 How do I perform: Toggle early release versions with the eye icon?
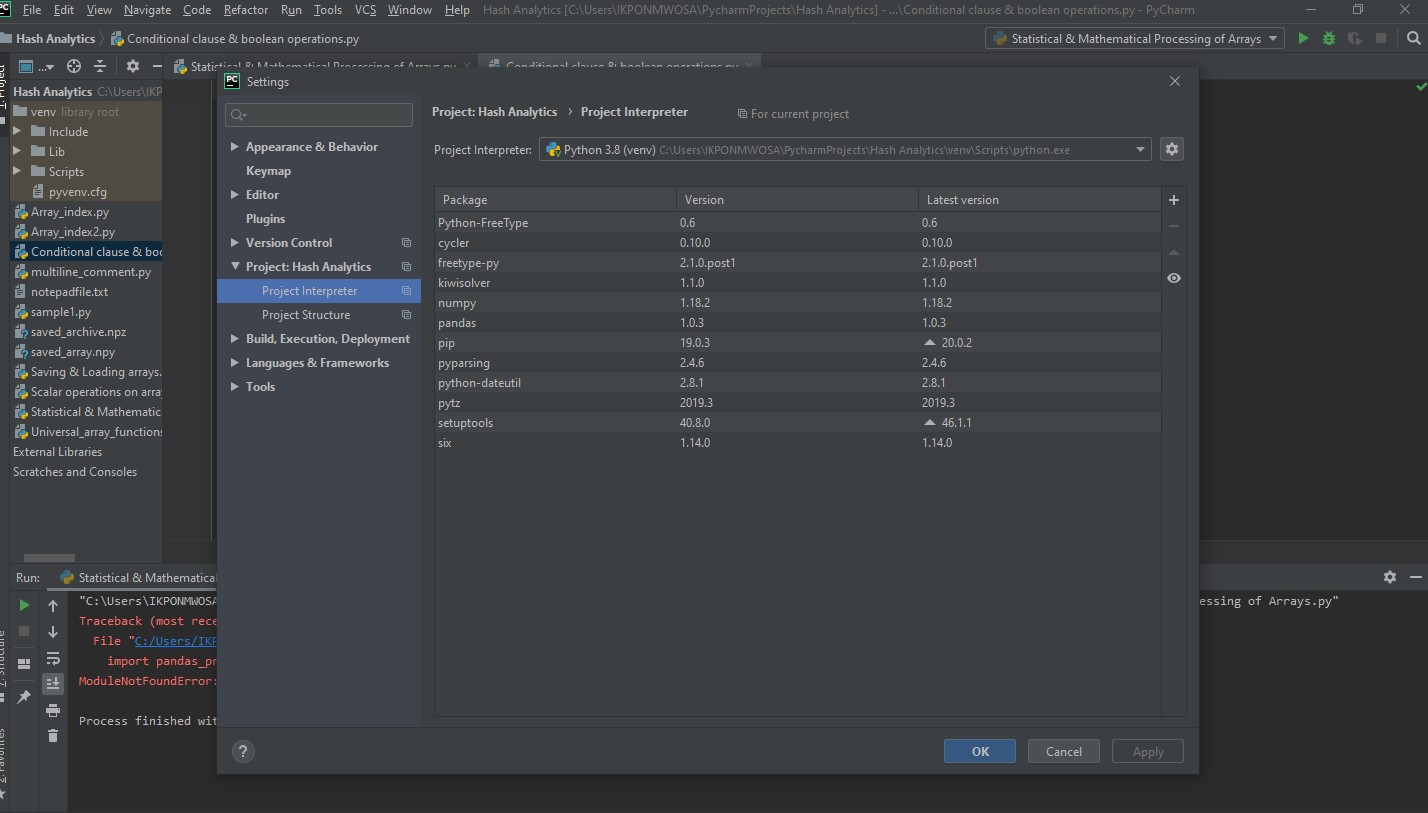tap(1174, 277)
